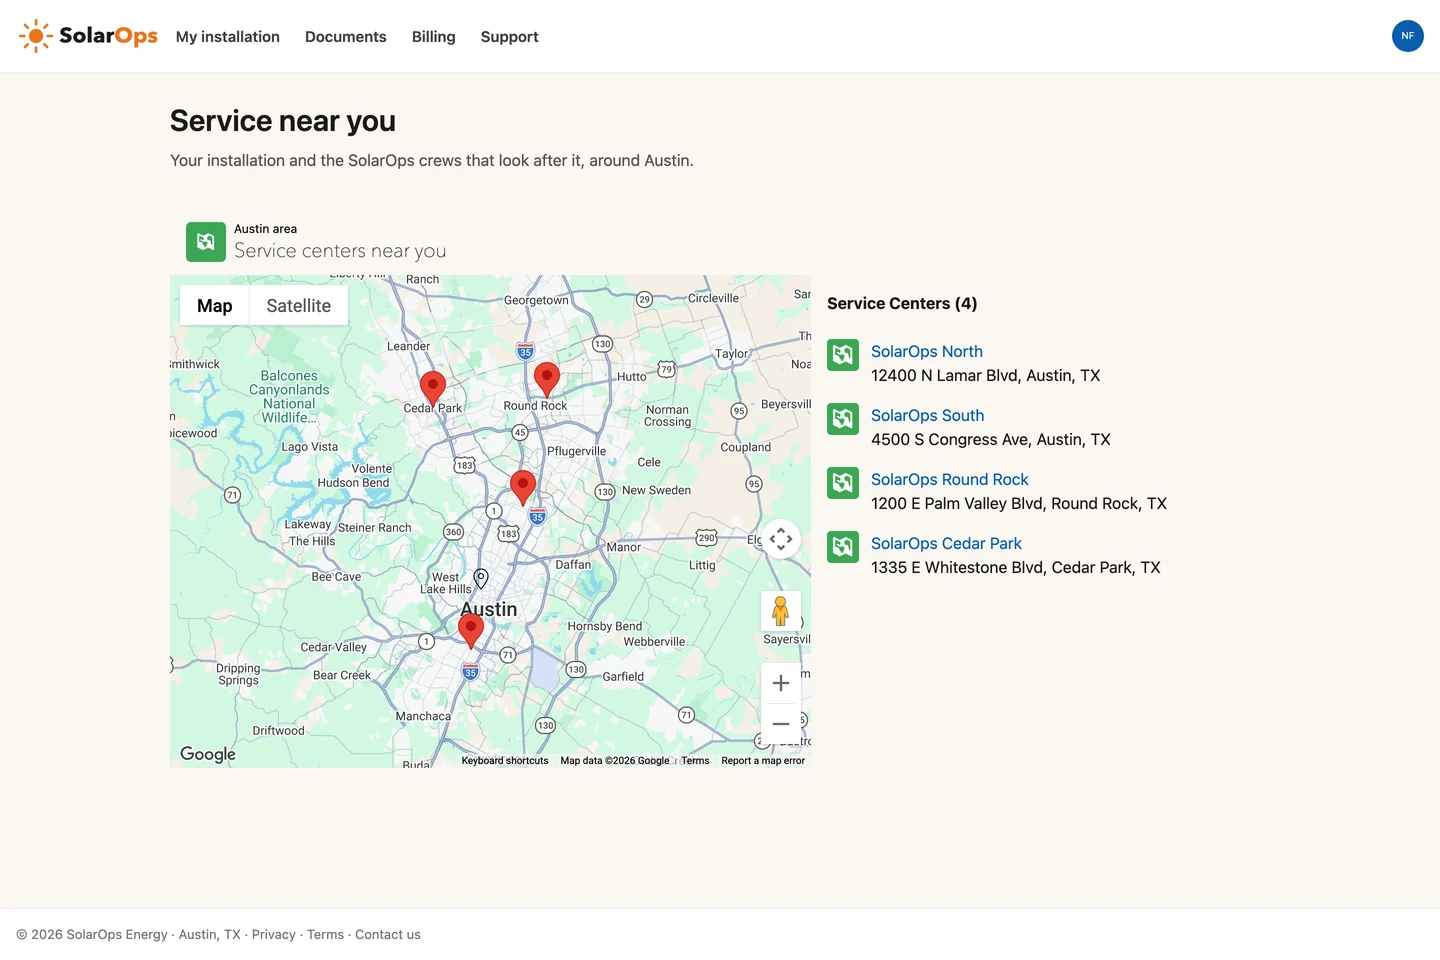Select the red pin south of Austin label
Viewport: 1440px width, 960px height.
(471, 631)
